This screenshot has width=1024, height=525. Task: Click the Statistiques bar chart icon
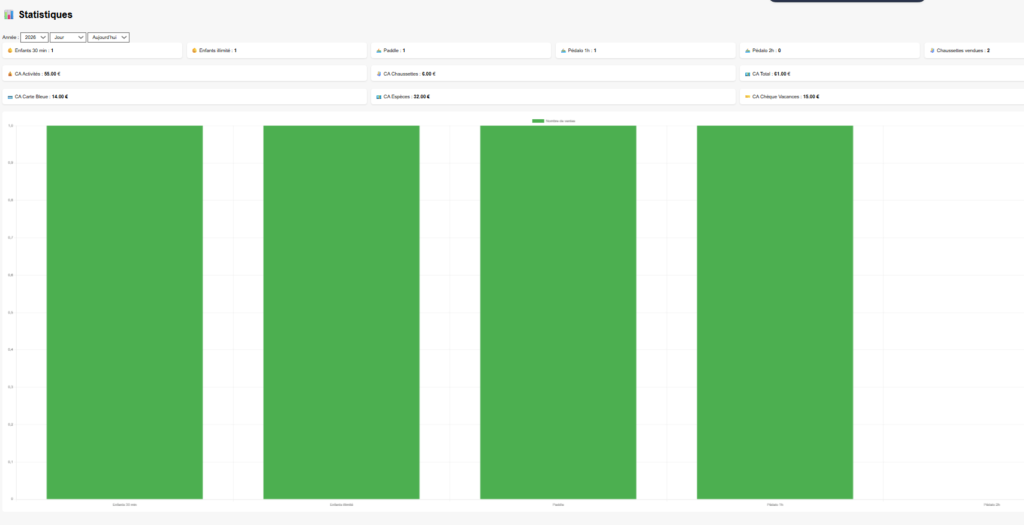[8, 14]
